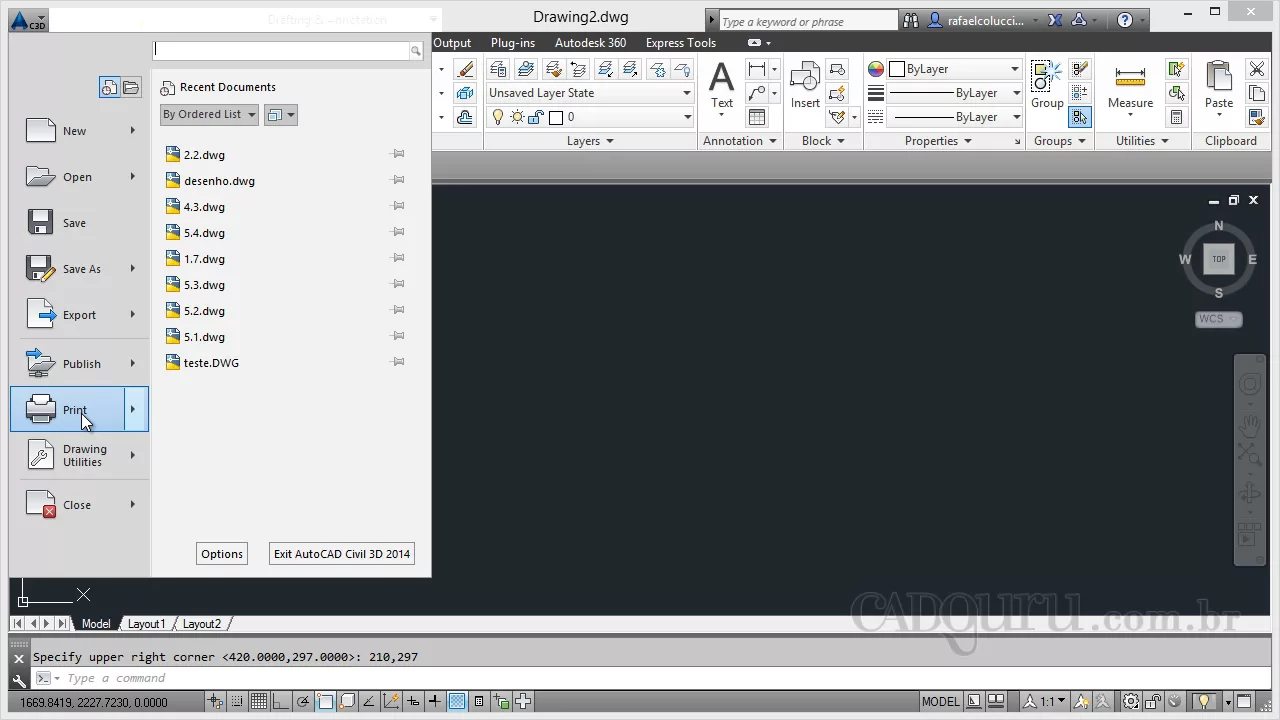This screenshot has width=1280, height=720.
Task: Switch to the Layout1 tab
Action: (x=146, y=624)
